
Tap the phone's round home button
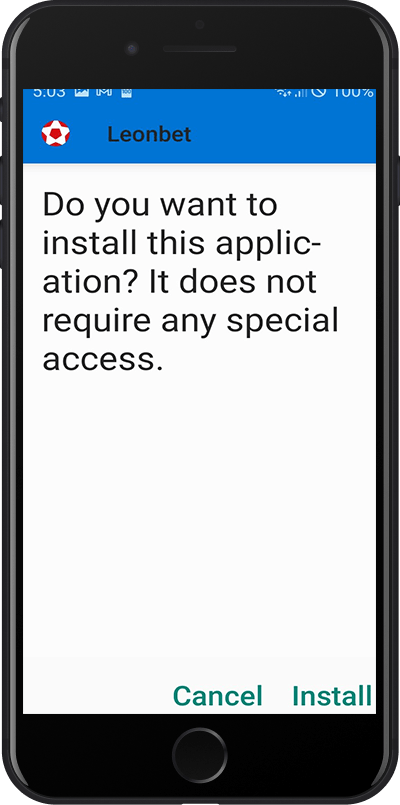tap(200, 755)
